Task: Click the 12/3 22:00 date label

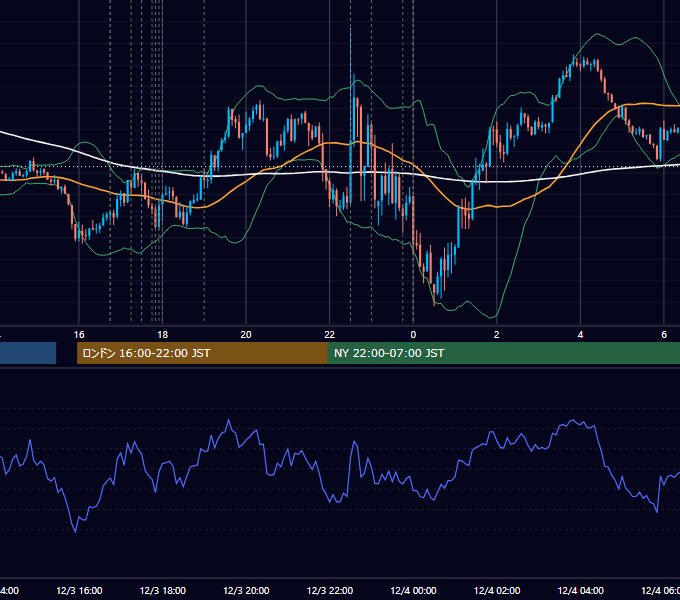Action: (330, 590)
